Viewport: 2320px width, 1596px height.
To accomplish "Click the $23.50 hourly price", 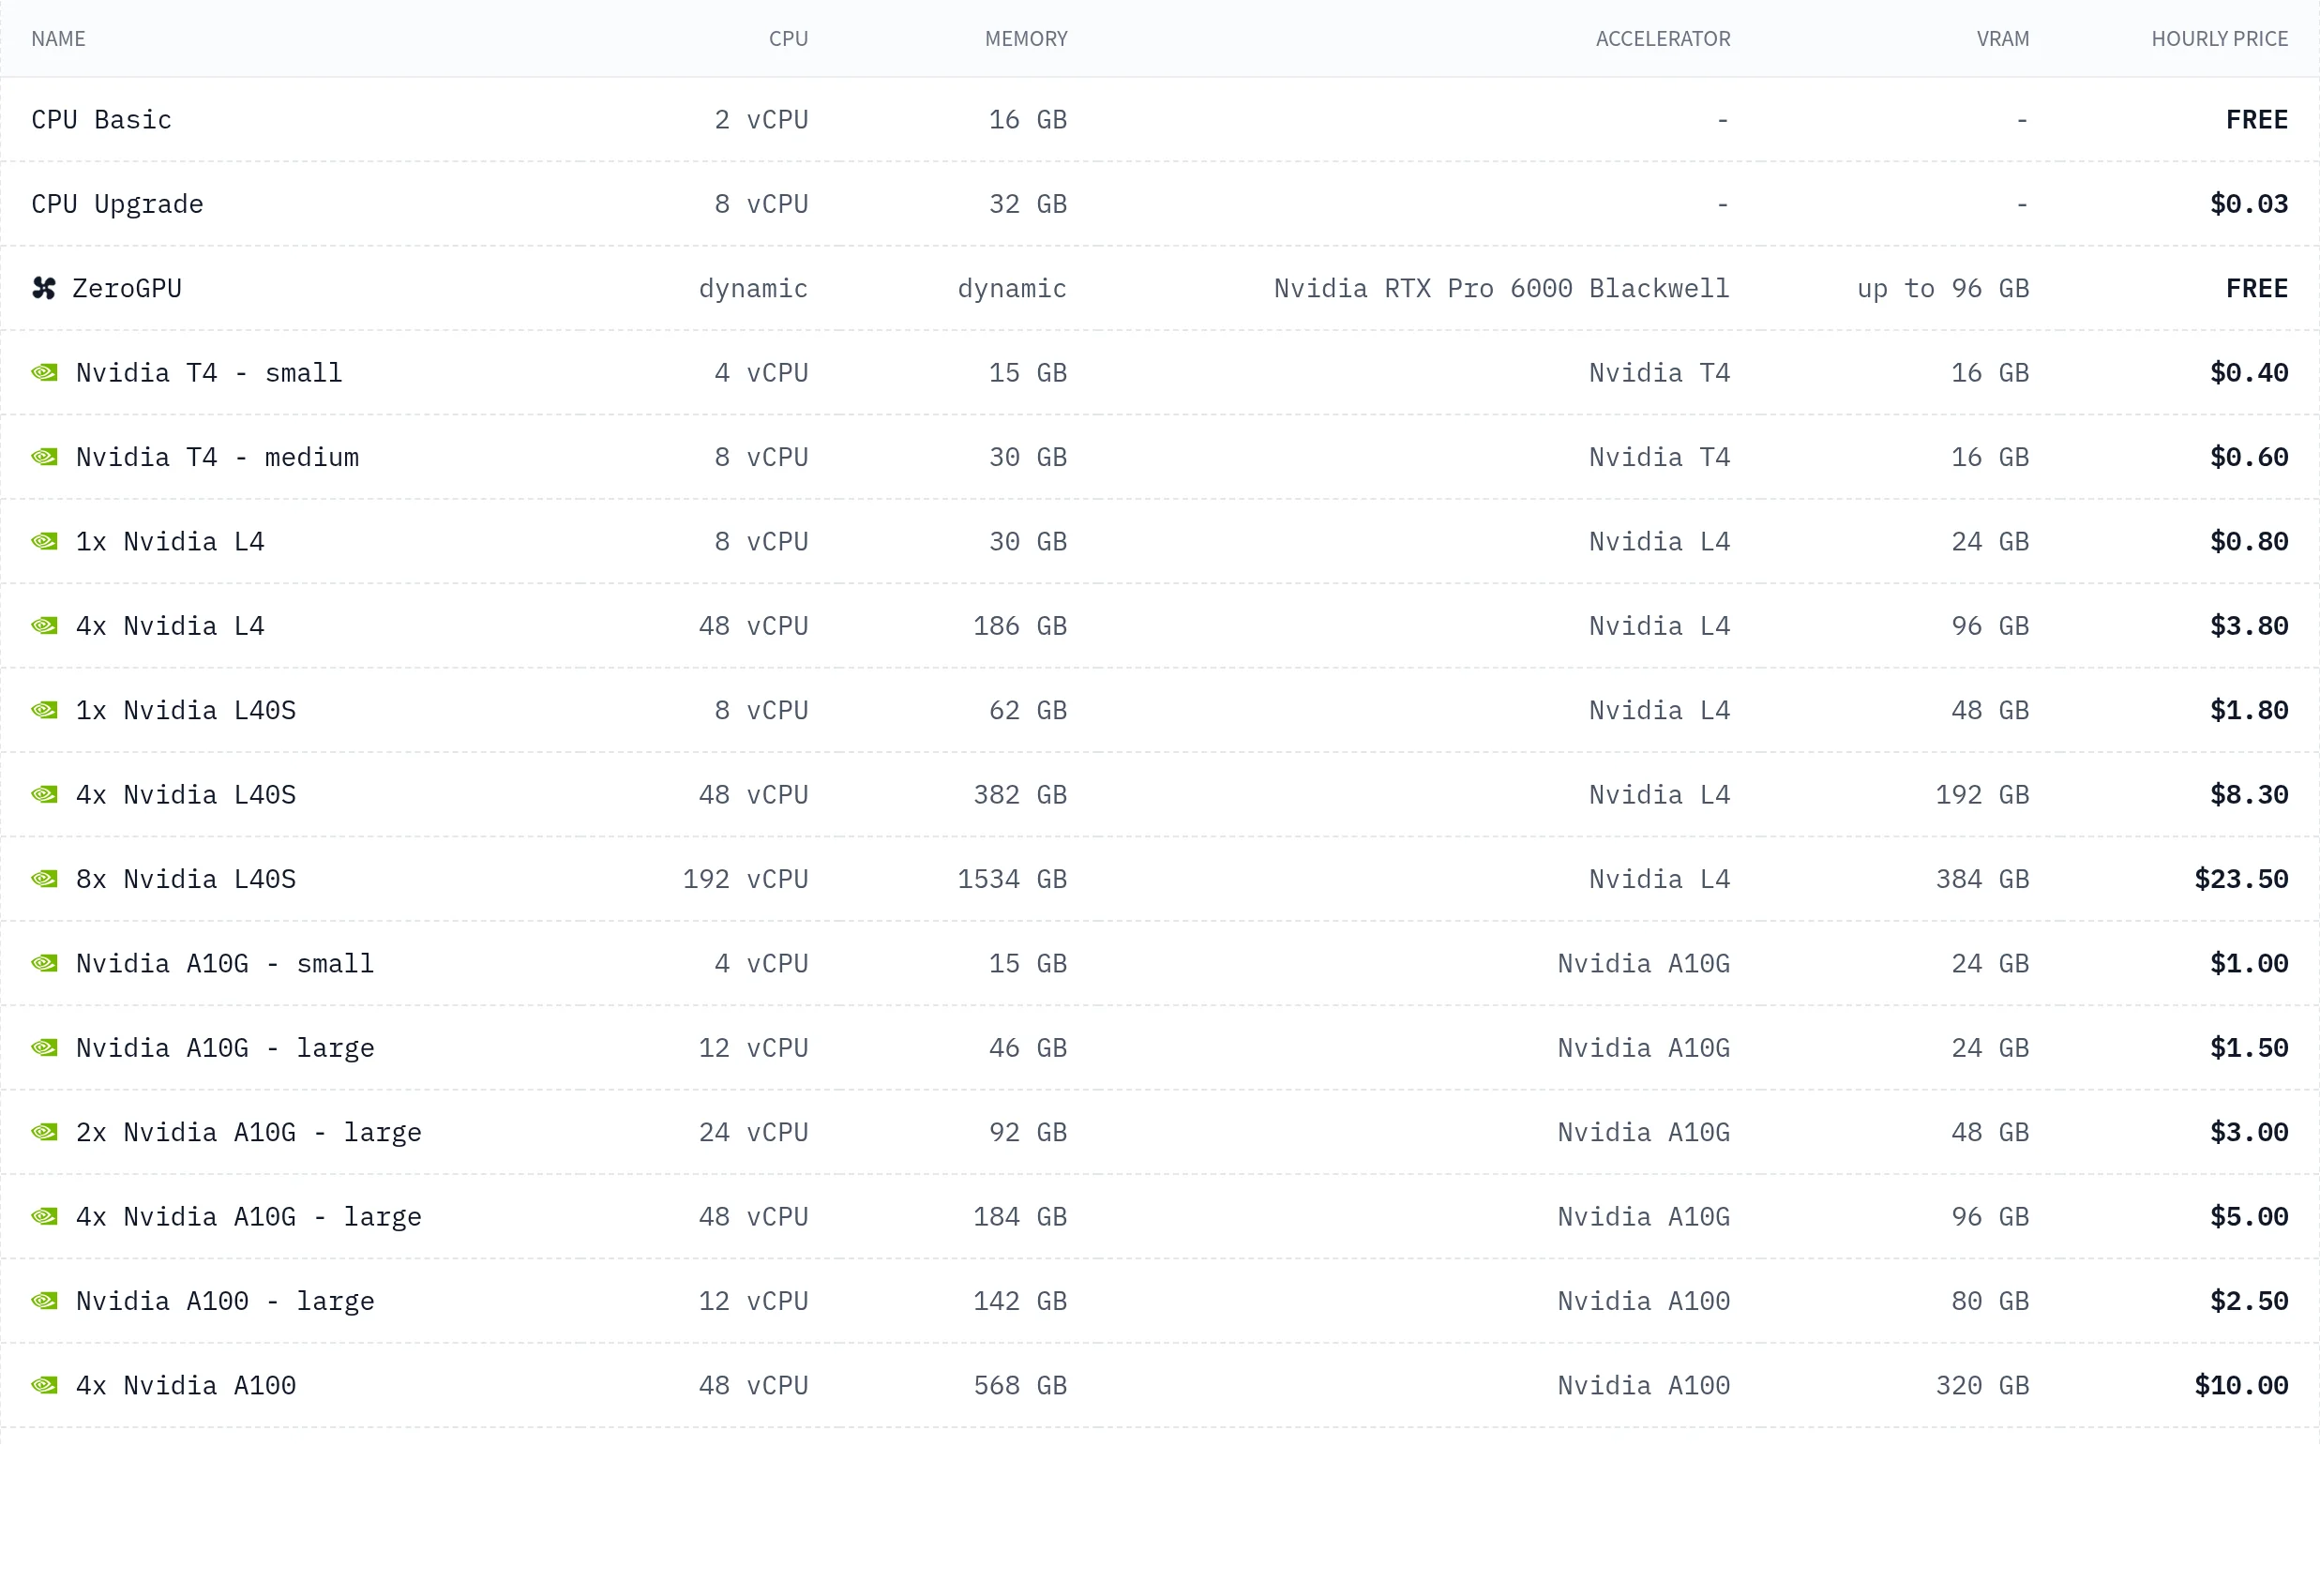I will click(2241, 879).
